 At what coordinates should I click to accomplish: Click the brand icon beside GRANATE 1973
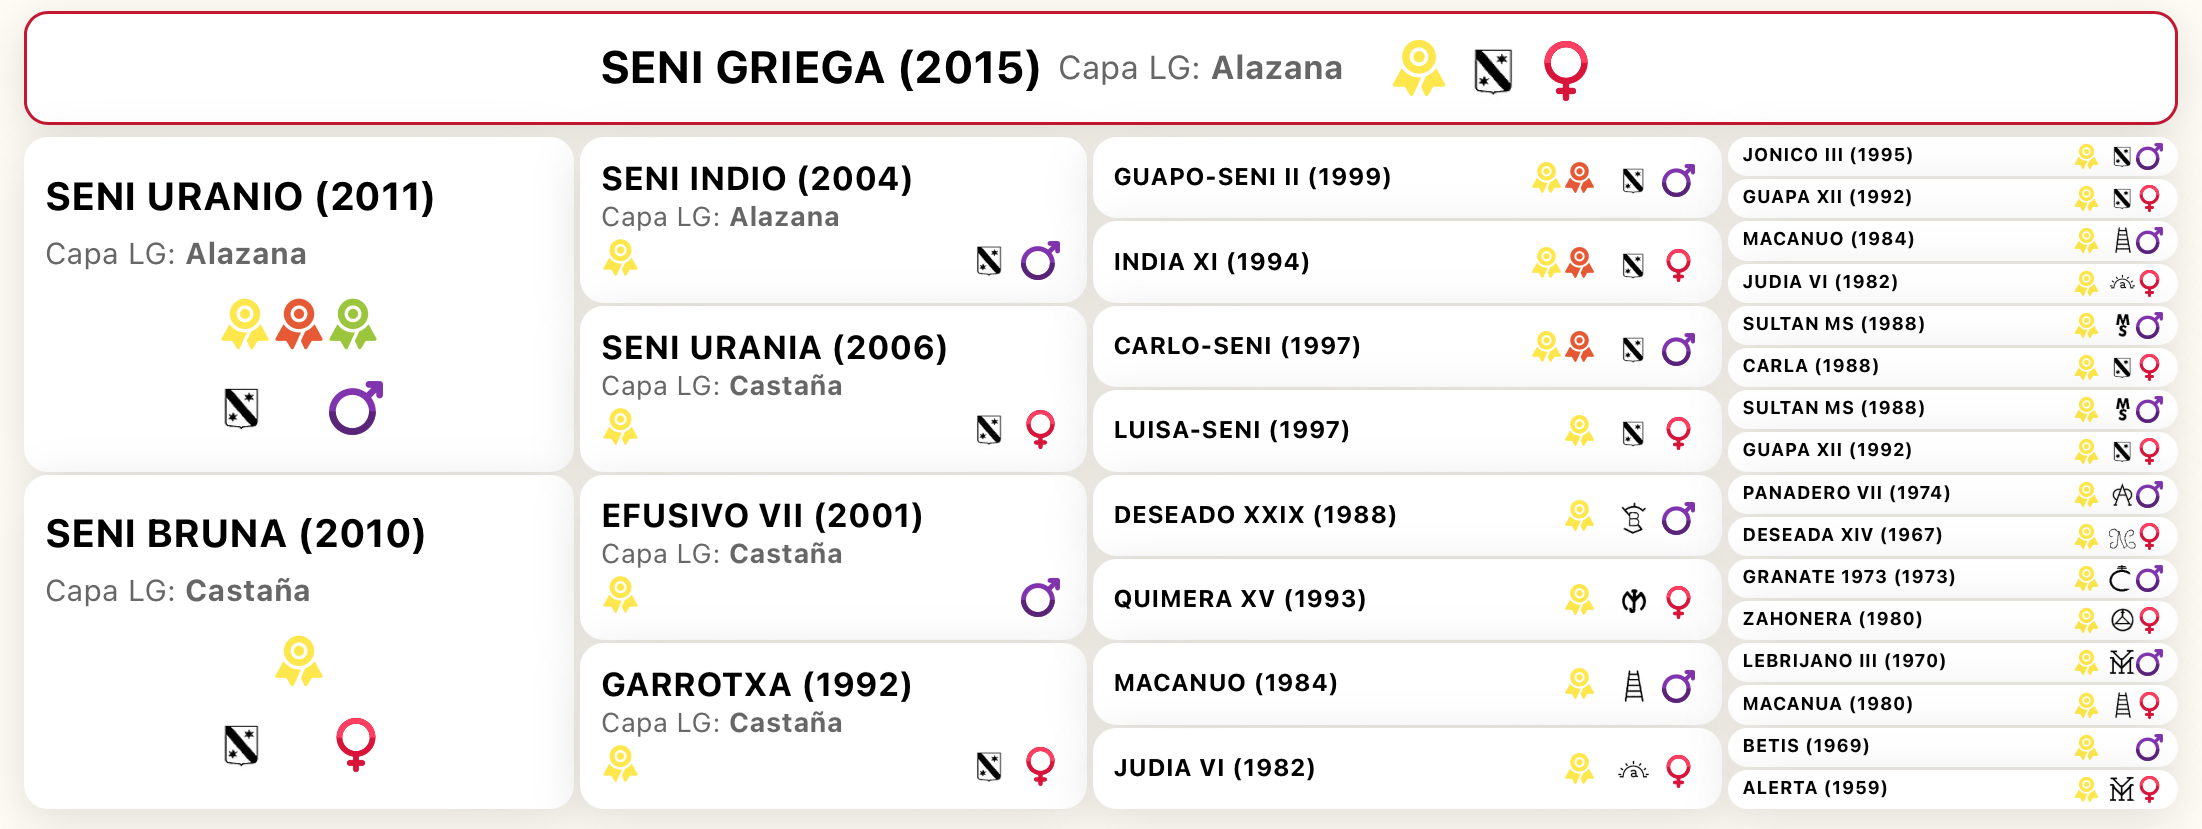[x=2121, y=579]
